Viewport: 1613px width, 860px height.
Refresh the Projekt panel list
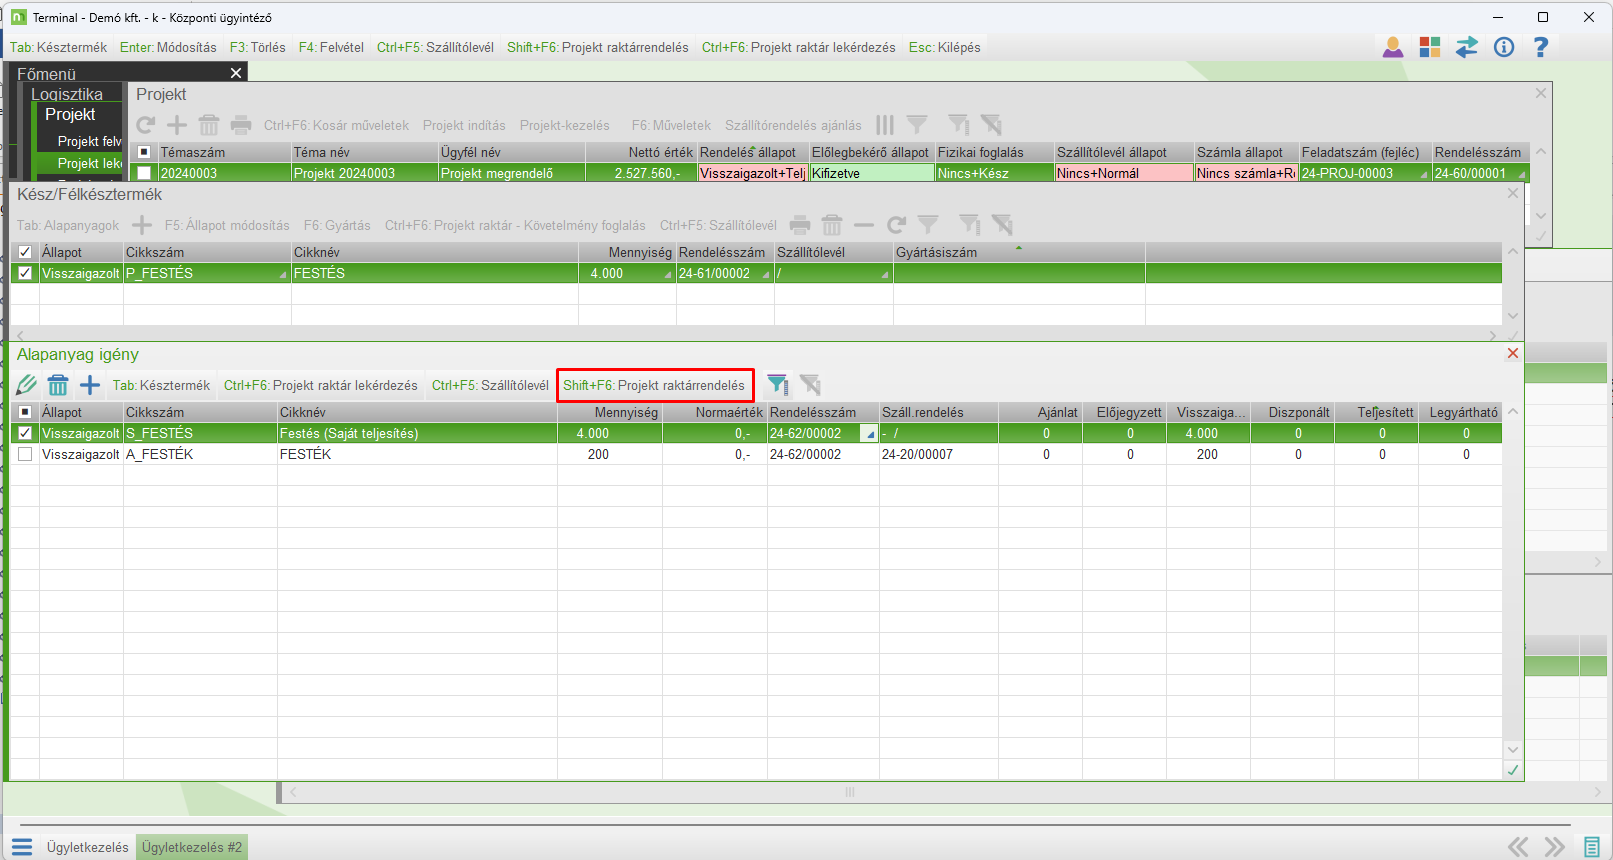point(146,125)
